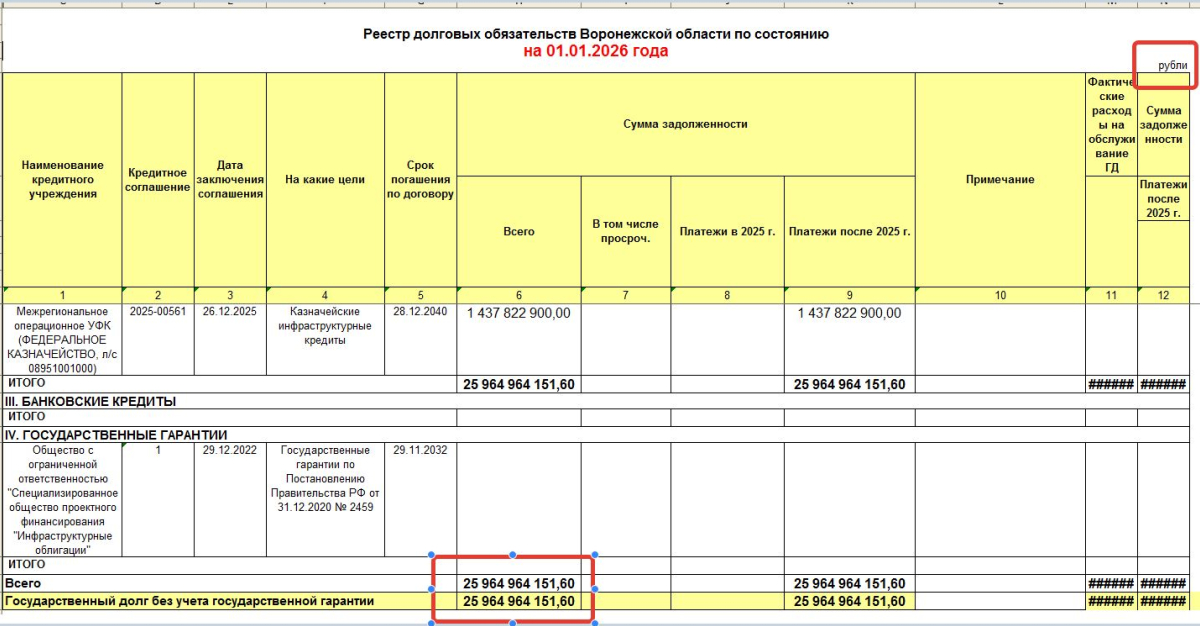The image size is (1200, 626).
Task: Select 'Казначейские инфраструктурные кредиты' purpose cell
Action: click(x=325, y=326)
